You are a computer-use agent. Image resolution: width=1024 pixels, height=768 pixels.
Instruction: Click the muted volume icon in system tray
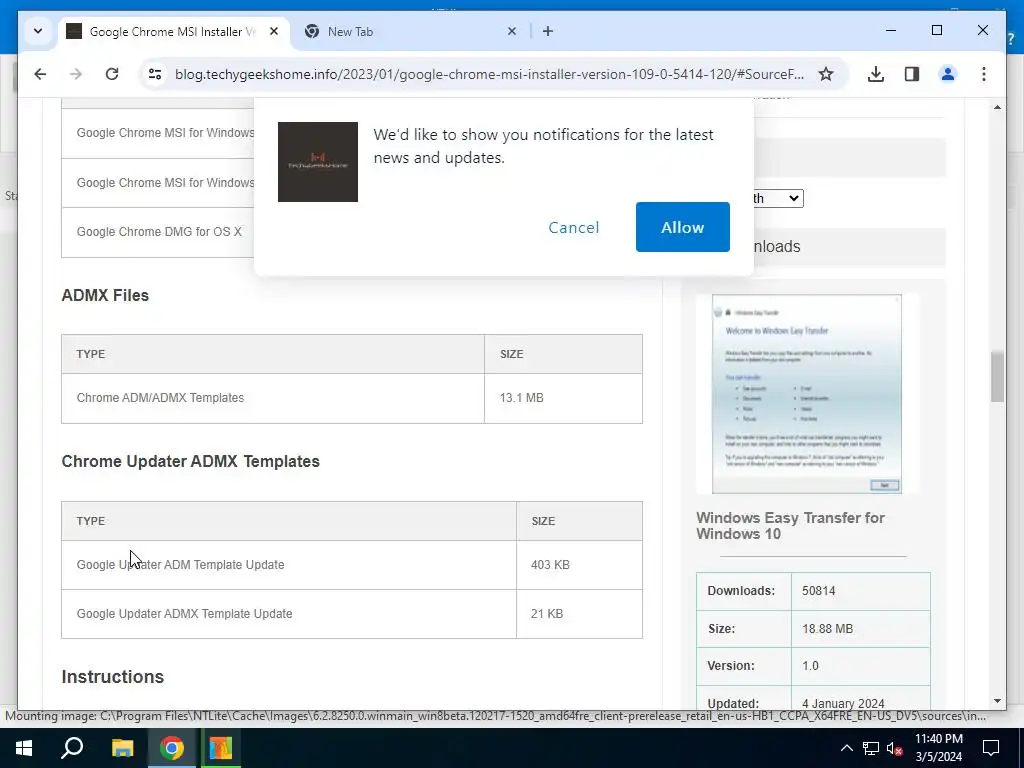point(894,748)
